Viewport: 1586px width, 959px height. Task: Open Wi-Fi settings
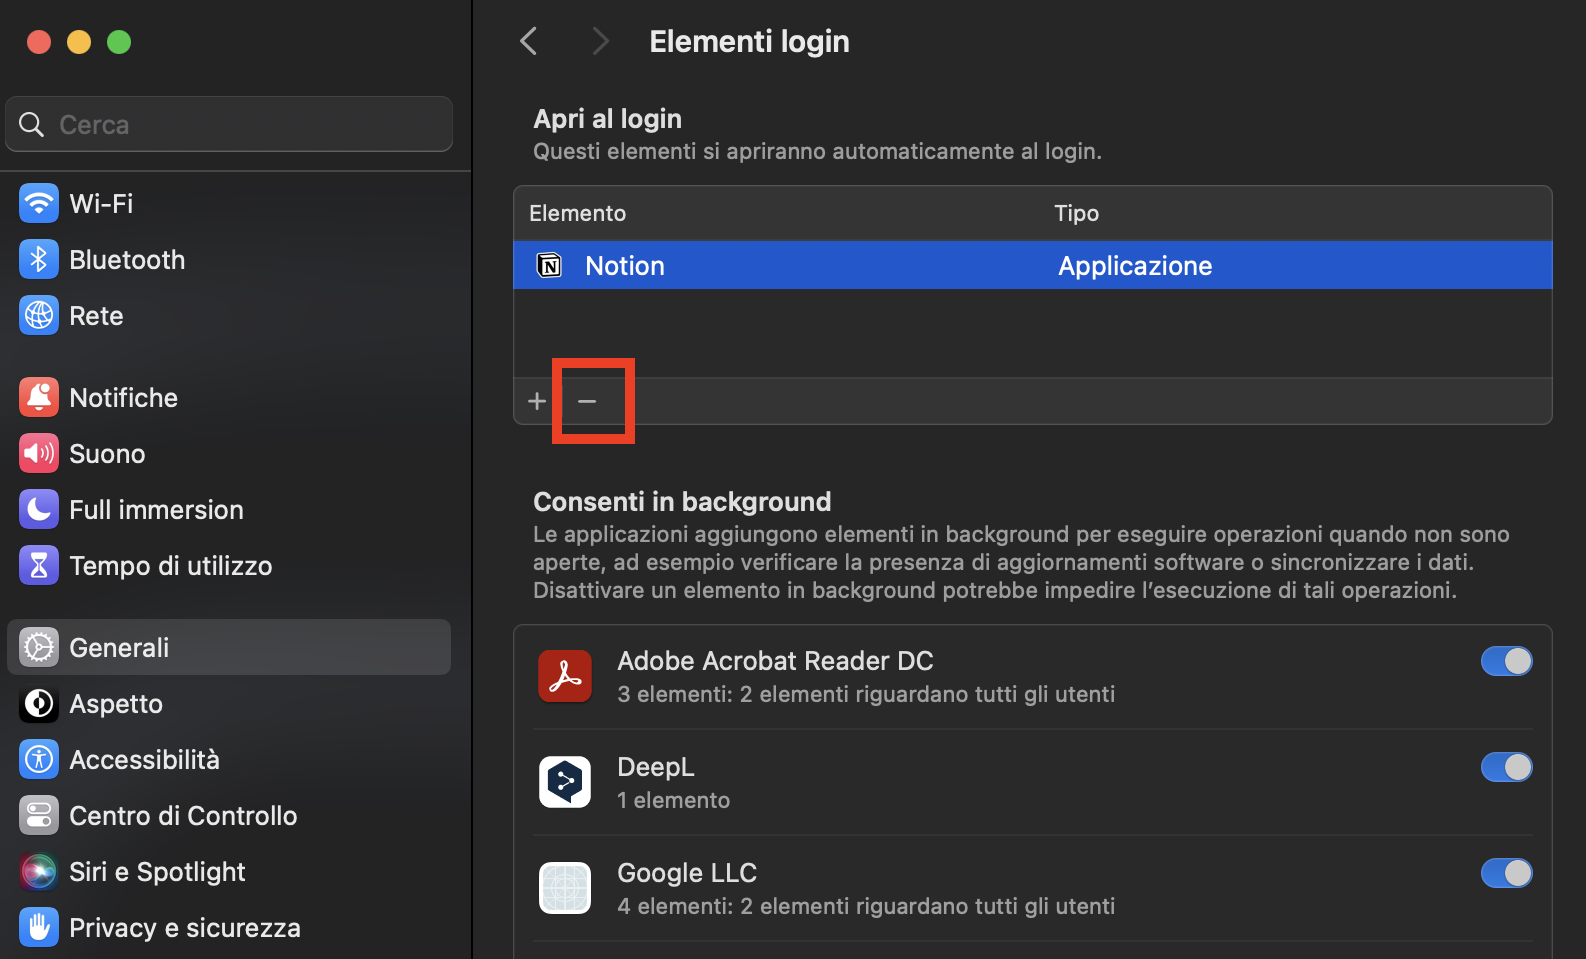click(x=229, y=204)
